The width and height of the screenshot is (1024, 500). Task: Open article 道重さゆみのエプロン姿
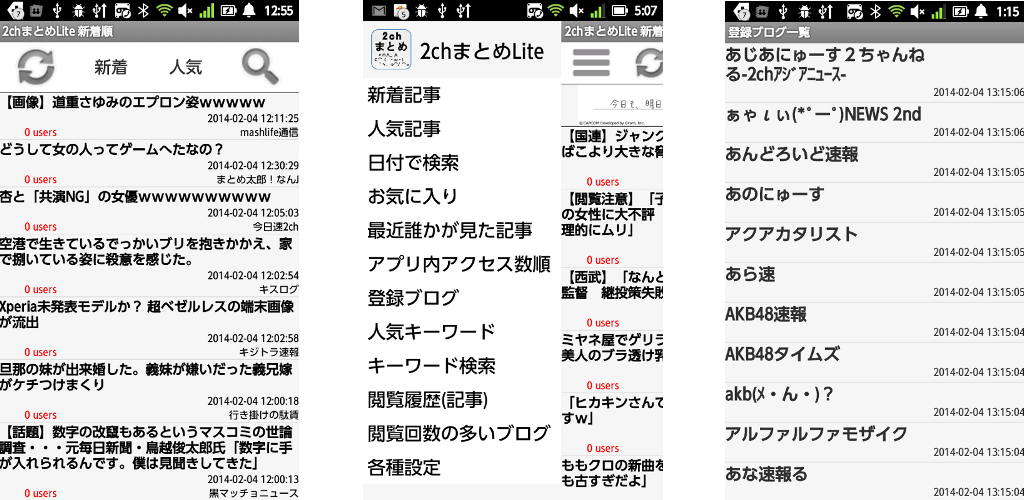click(x=150, y=116)
